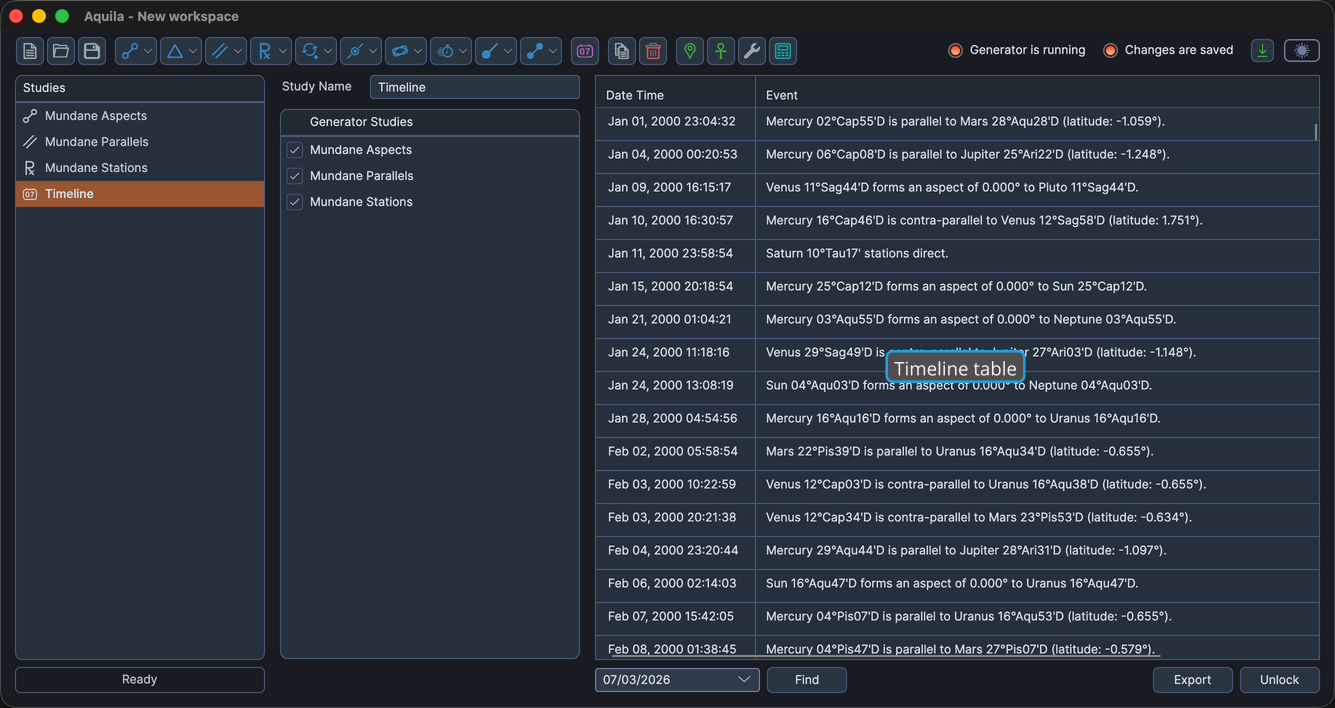Click the two-dot connector study tool
The height and width of the screenshot is (708, 1335).
point(541,51)
